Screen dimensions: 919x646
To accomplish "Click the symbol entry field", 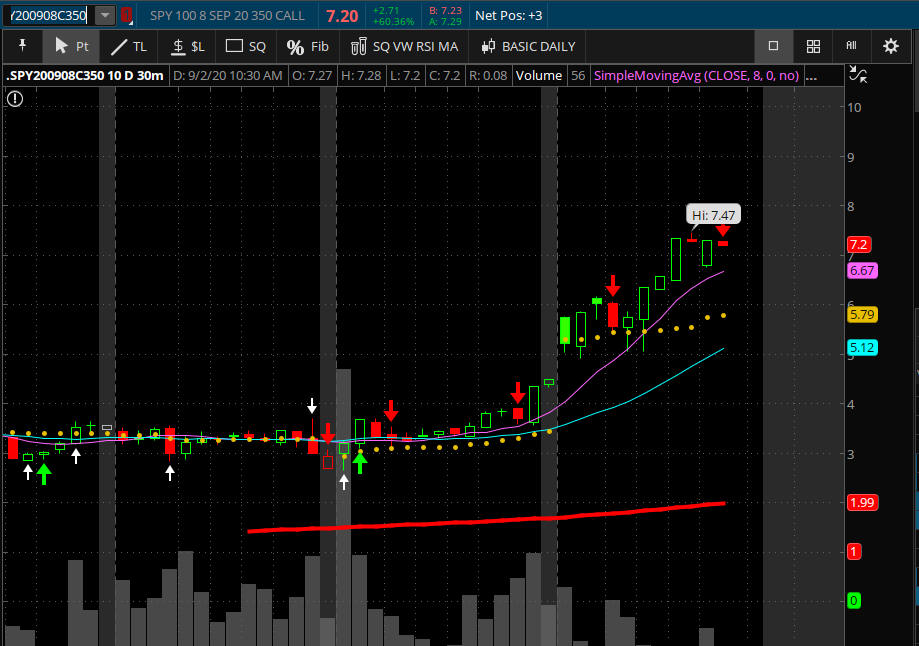I will 49,15.
